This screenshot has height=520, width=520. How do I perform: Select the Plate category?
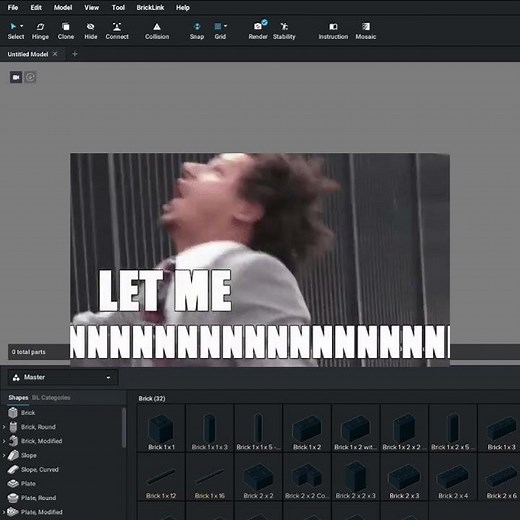pos(28,483)
